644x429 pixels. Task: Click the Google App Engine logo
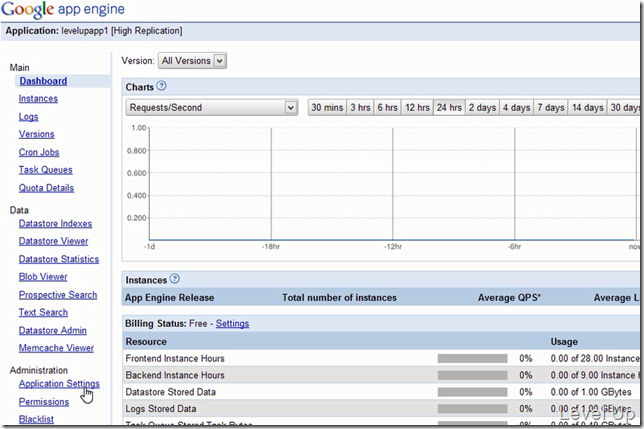[63, 9]
